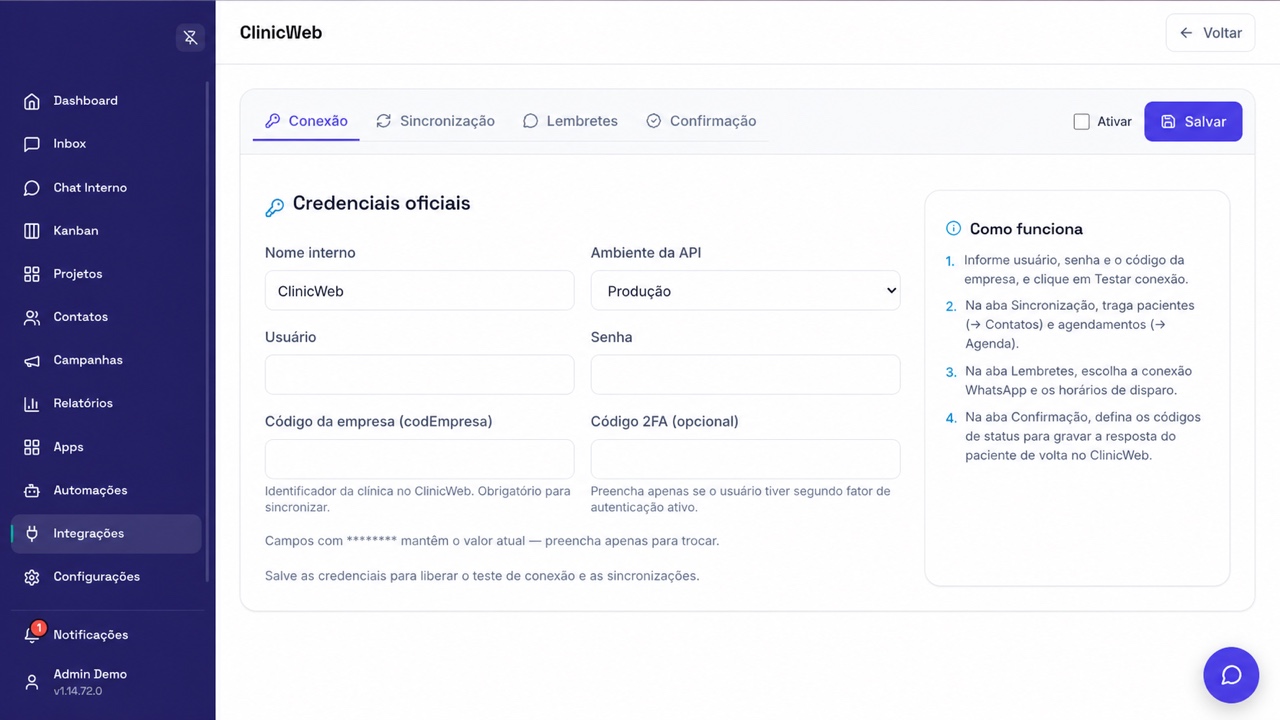The height and width of the screenshot is (720, 1280).
Task: Click the version text v1.14.72.0
Action: pyautogui.click(x=77, y=691)
